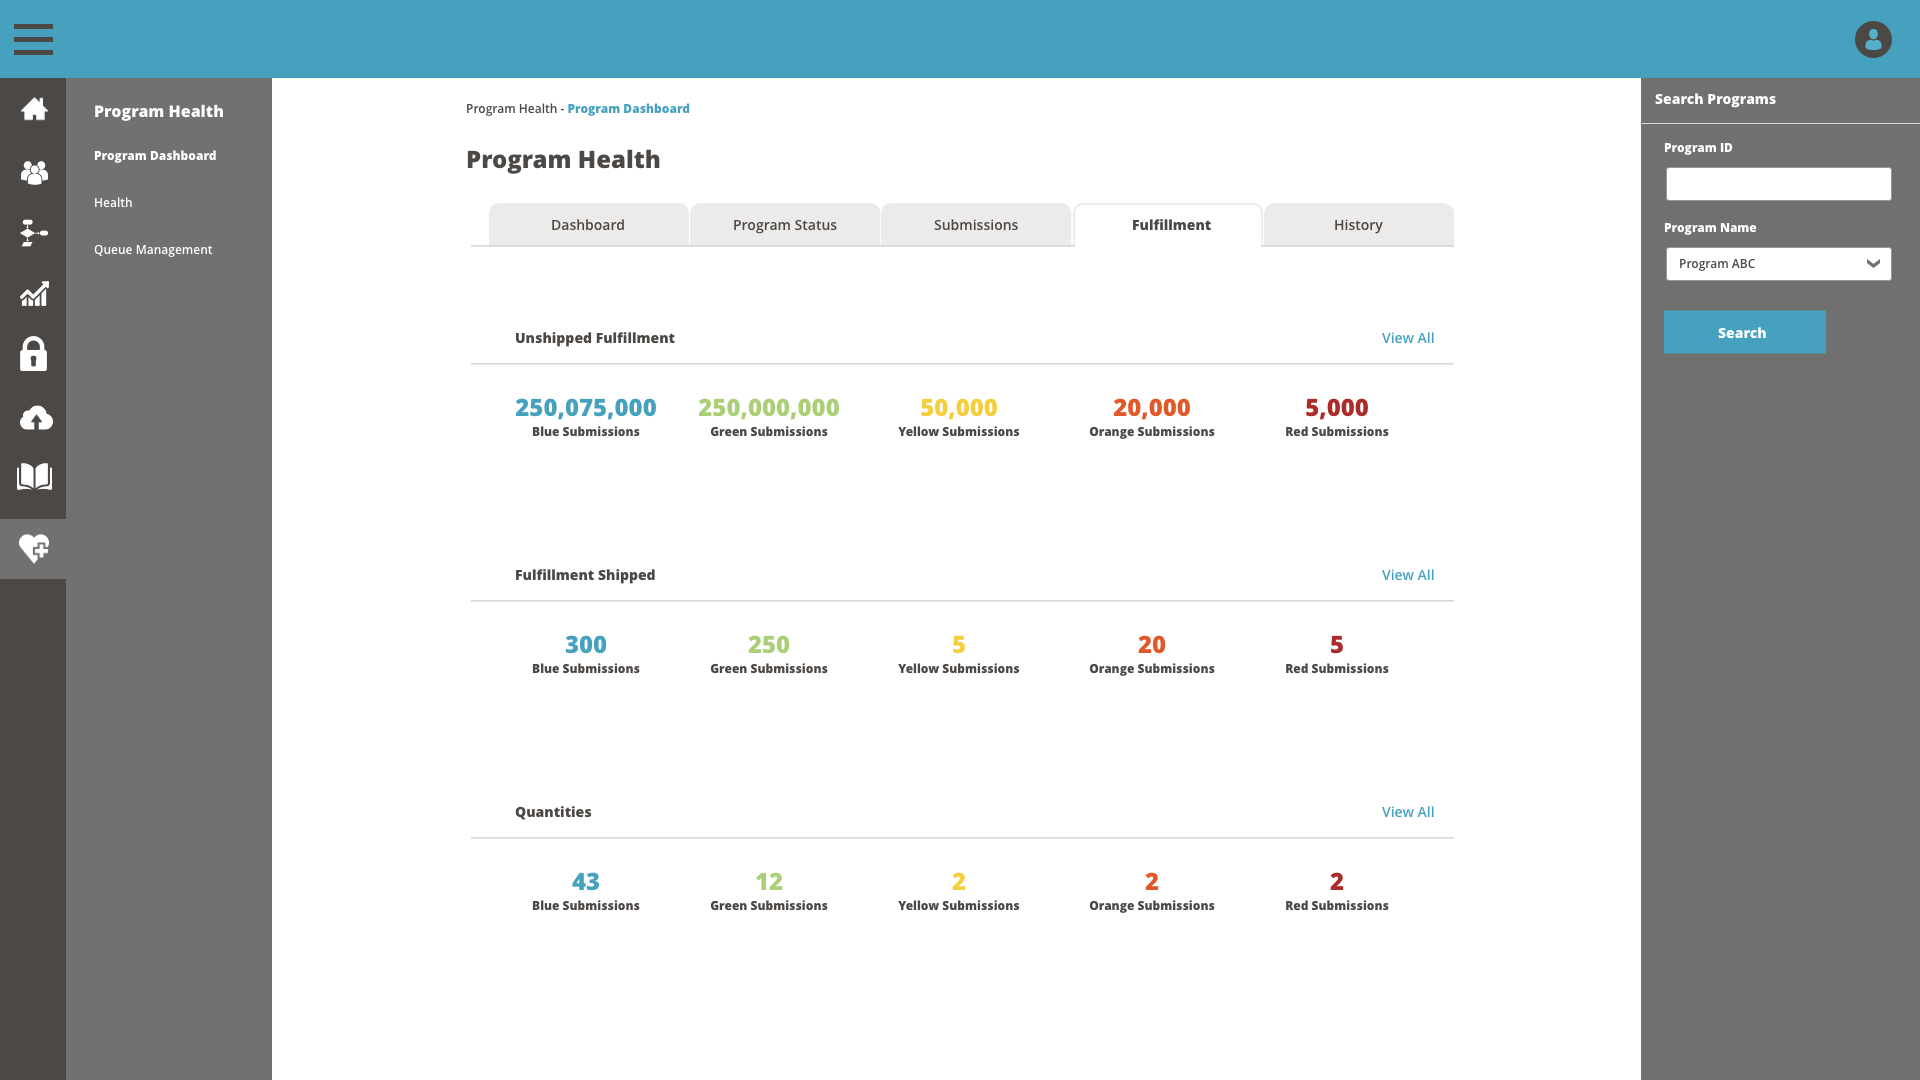Open the hamburger menu icon
This screenshot has height=1080, width=1920.
(x=33, y=39)
